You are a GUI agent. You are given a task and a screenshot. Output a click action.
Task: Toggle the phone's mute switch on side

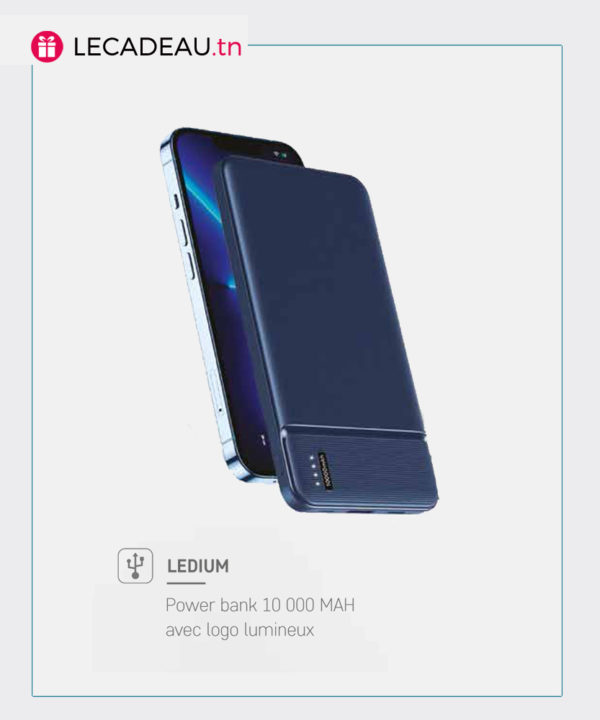coord(175,201)
